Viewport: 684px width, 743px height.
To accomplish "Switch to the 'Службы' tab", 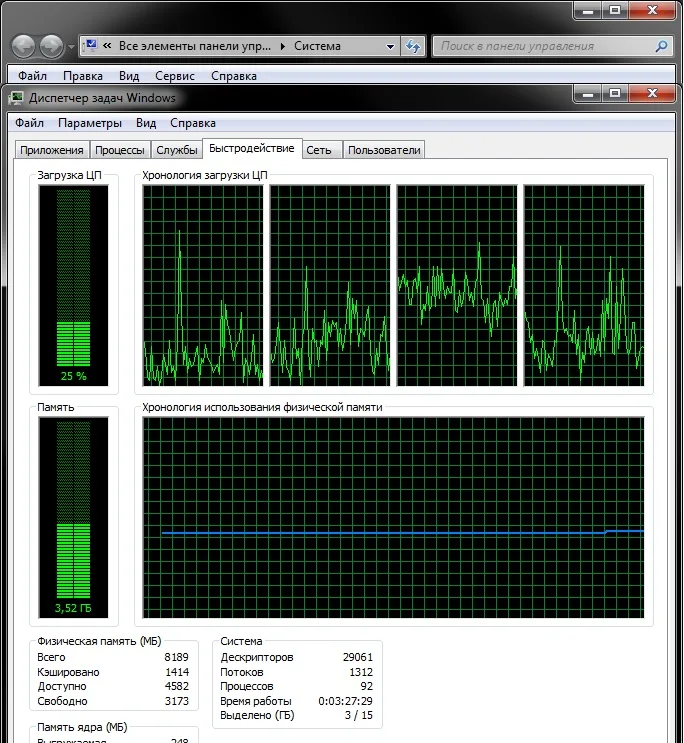I will (x=177, y=150).
